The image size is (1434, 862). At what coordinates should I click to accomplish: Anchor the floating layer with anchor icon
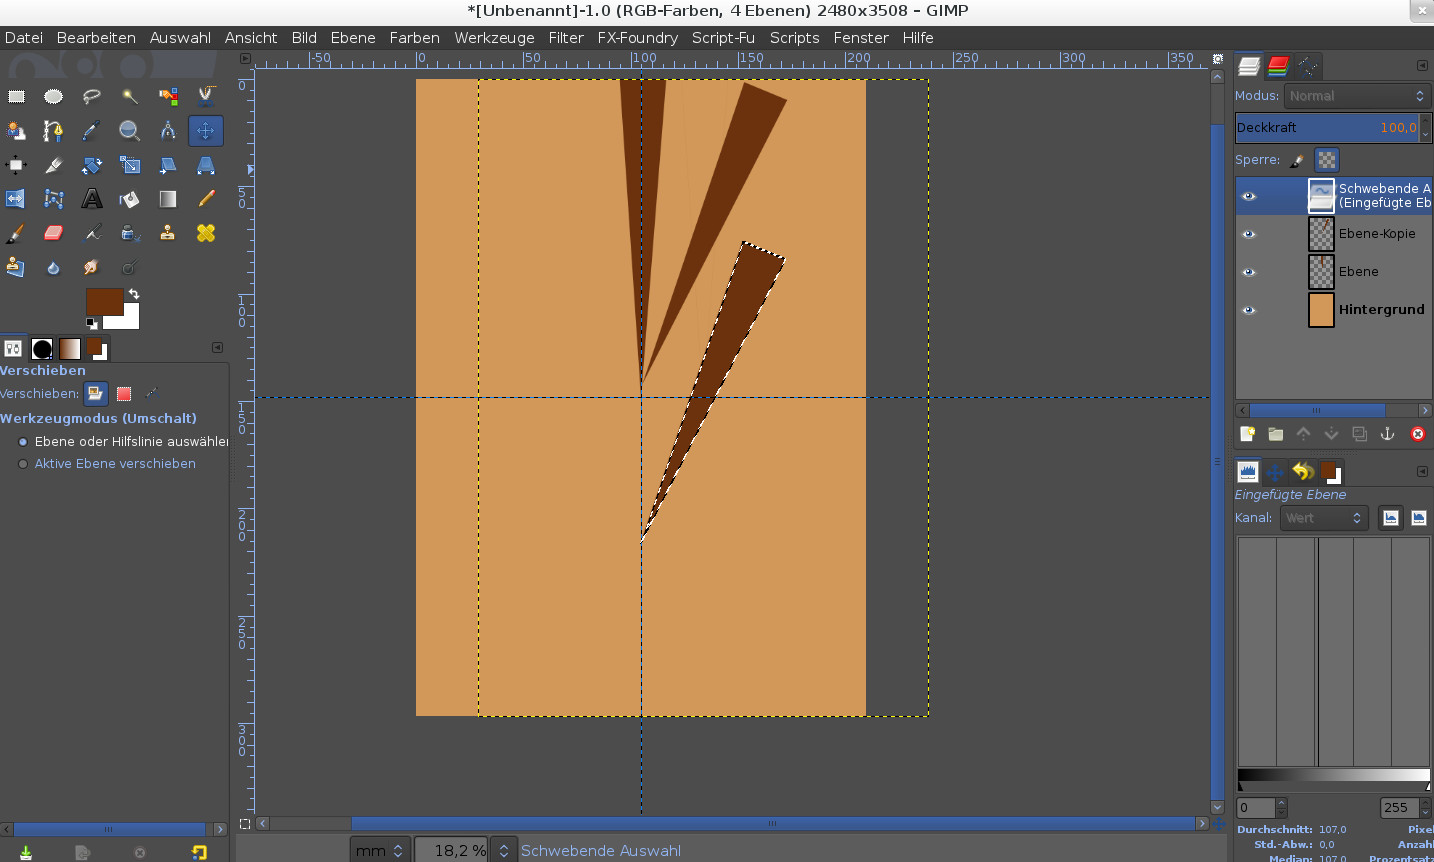pos(1387,434)
